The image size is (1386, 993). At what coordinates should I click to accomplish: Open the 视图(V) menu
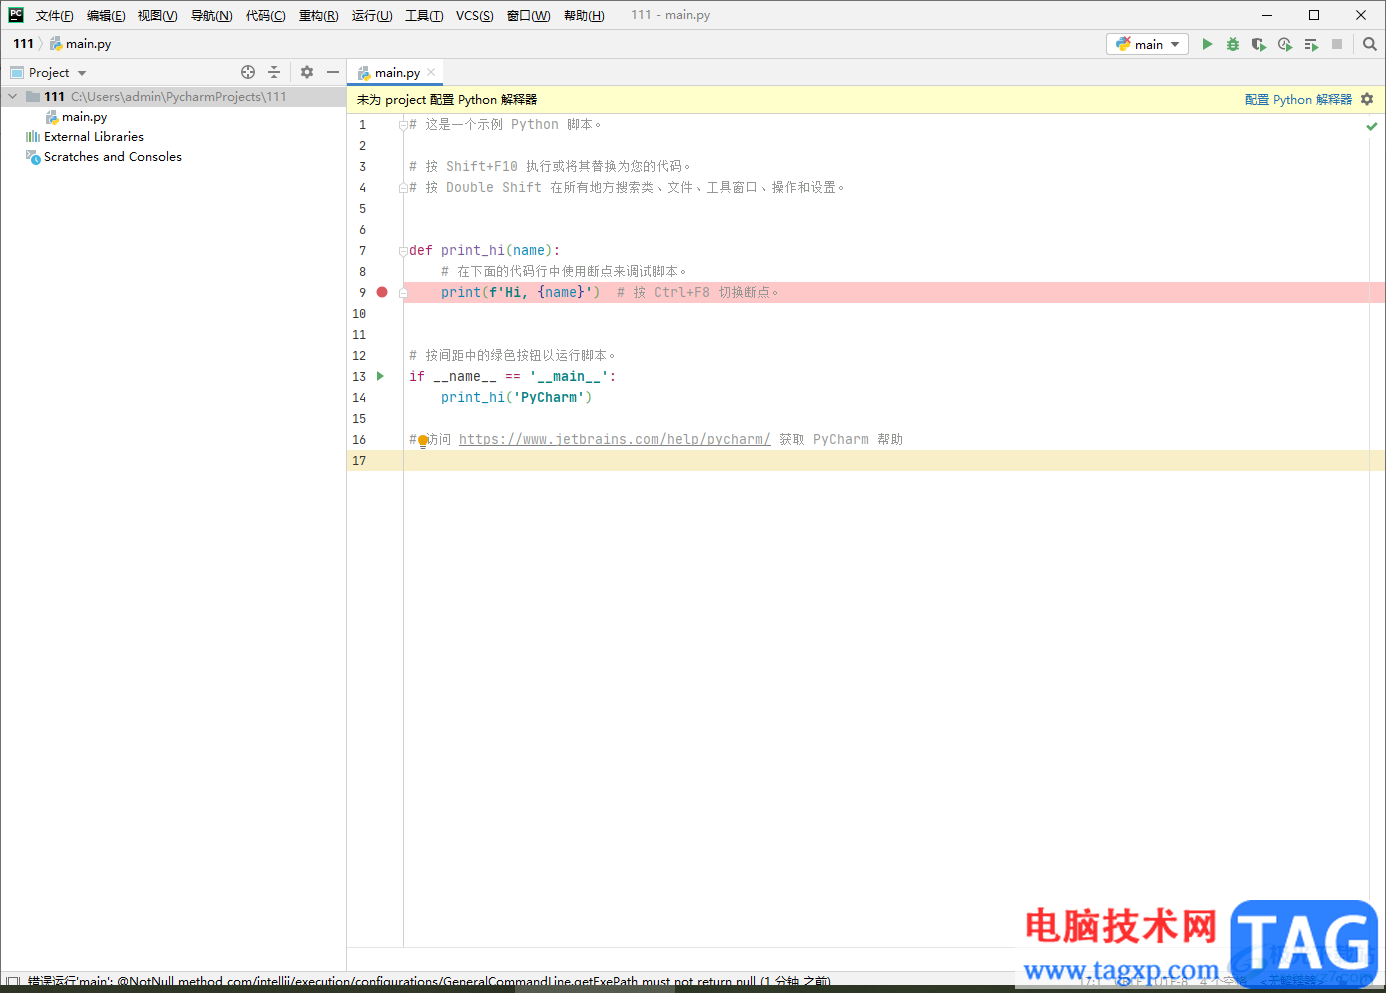tap(157, 15)
